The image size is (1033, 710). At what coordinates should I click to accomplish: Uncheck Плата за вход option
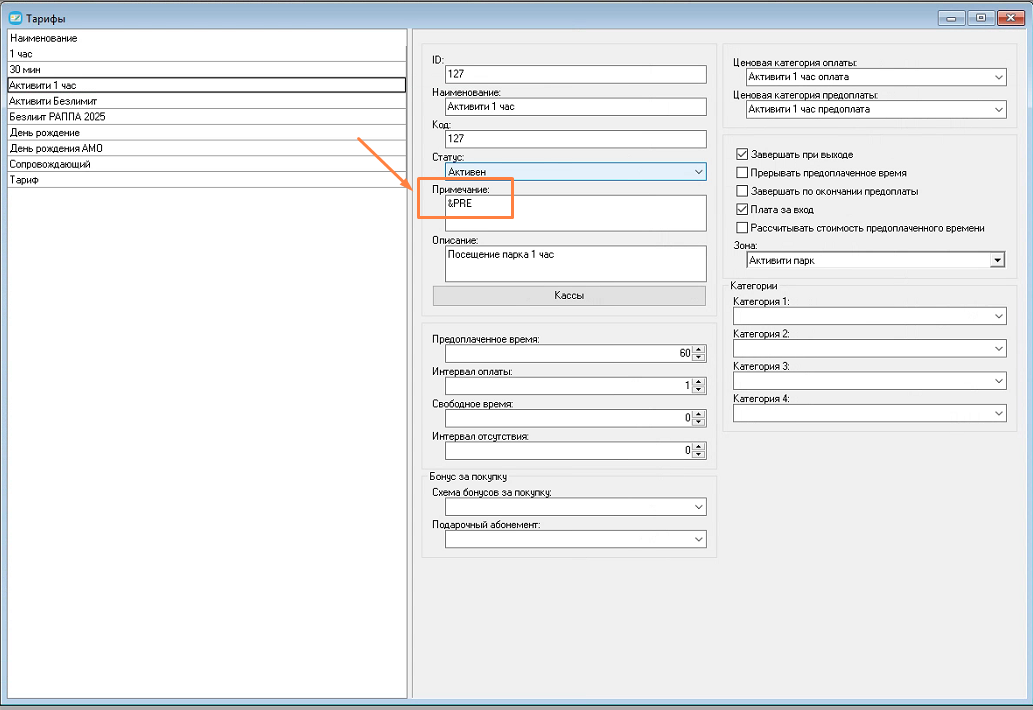pyautogui.click(x=742, y=210)
